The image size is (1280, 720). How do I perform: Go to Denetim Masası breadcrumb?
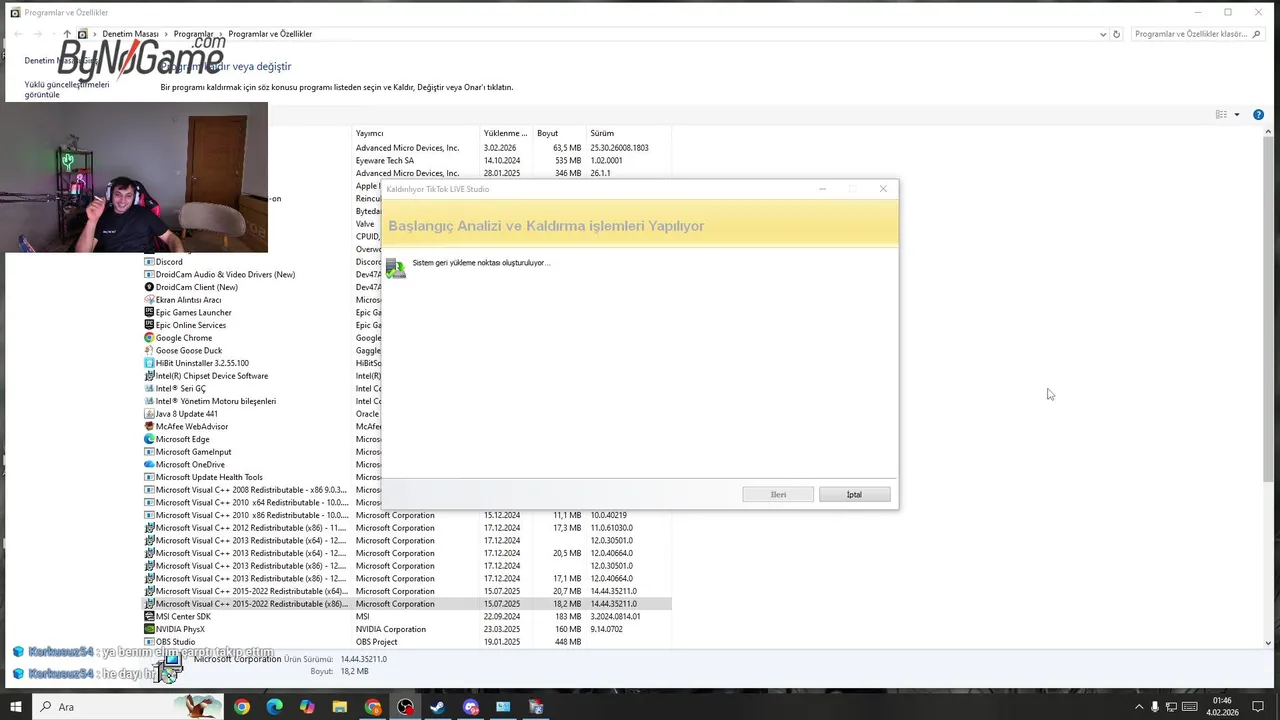tap(130, 34)
